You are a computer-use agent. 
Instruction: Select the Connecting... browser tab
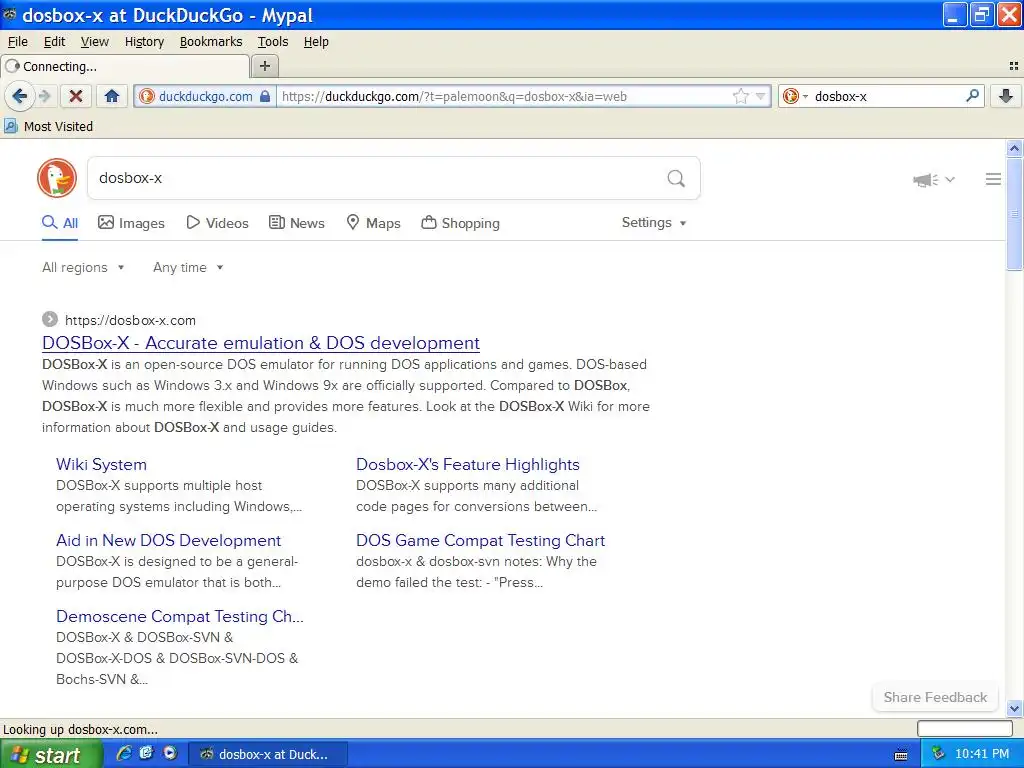pos(125,66)
